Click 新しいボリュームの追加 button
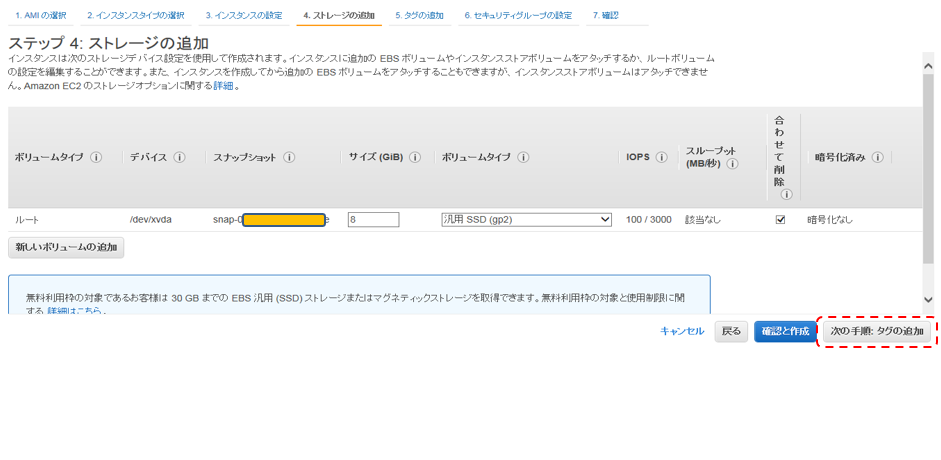 point(66,247)
